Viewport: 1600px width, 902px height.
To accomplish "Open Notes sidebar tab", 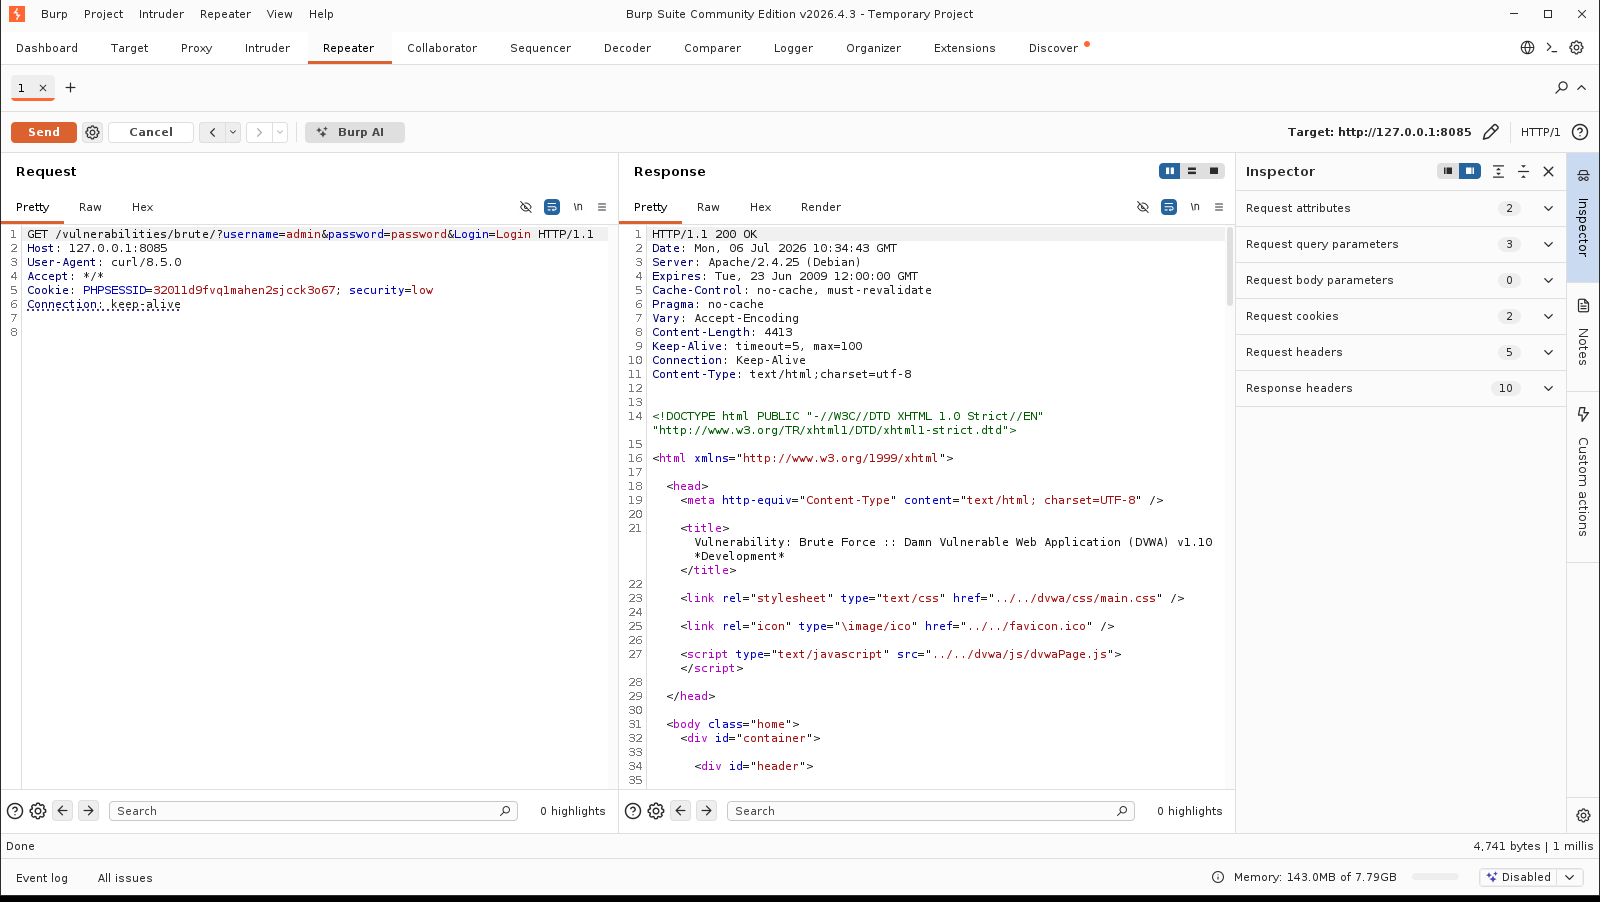I will point(1583,335).
